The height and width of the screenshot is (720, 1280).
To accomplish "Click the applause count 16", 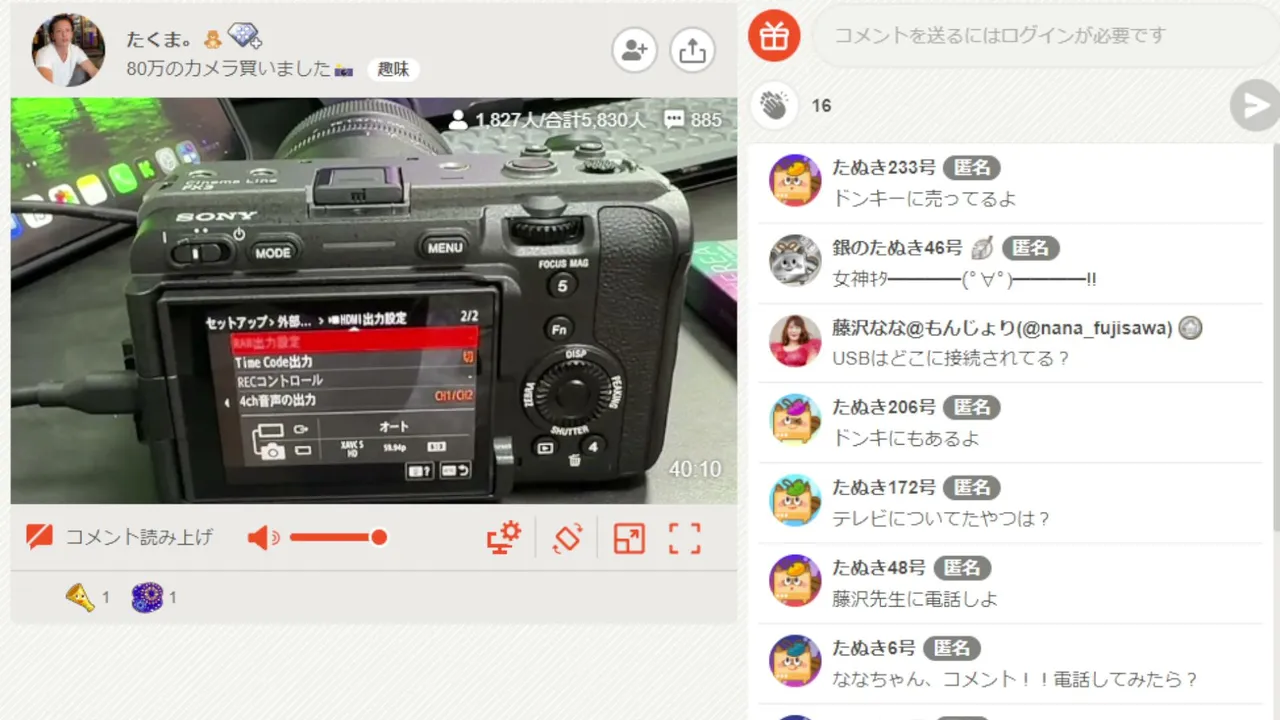I will pos(822,106).
